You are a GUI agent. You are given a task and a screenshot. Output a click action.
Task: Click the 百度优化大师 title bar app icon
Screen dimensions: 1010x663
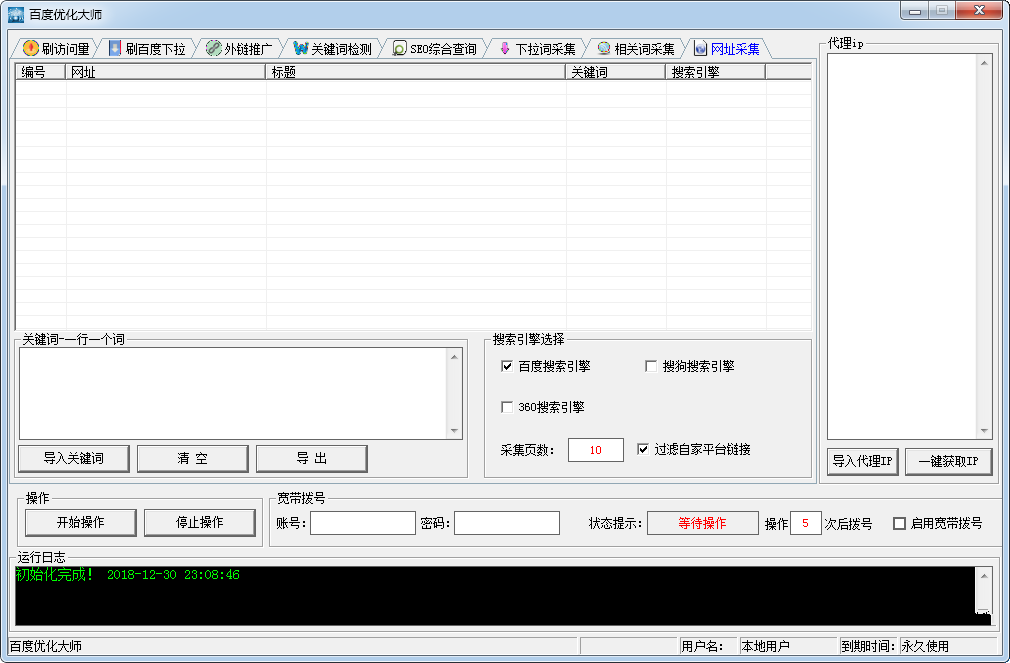[16, 14]
